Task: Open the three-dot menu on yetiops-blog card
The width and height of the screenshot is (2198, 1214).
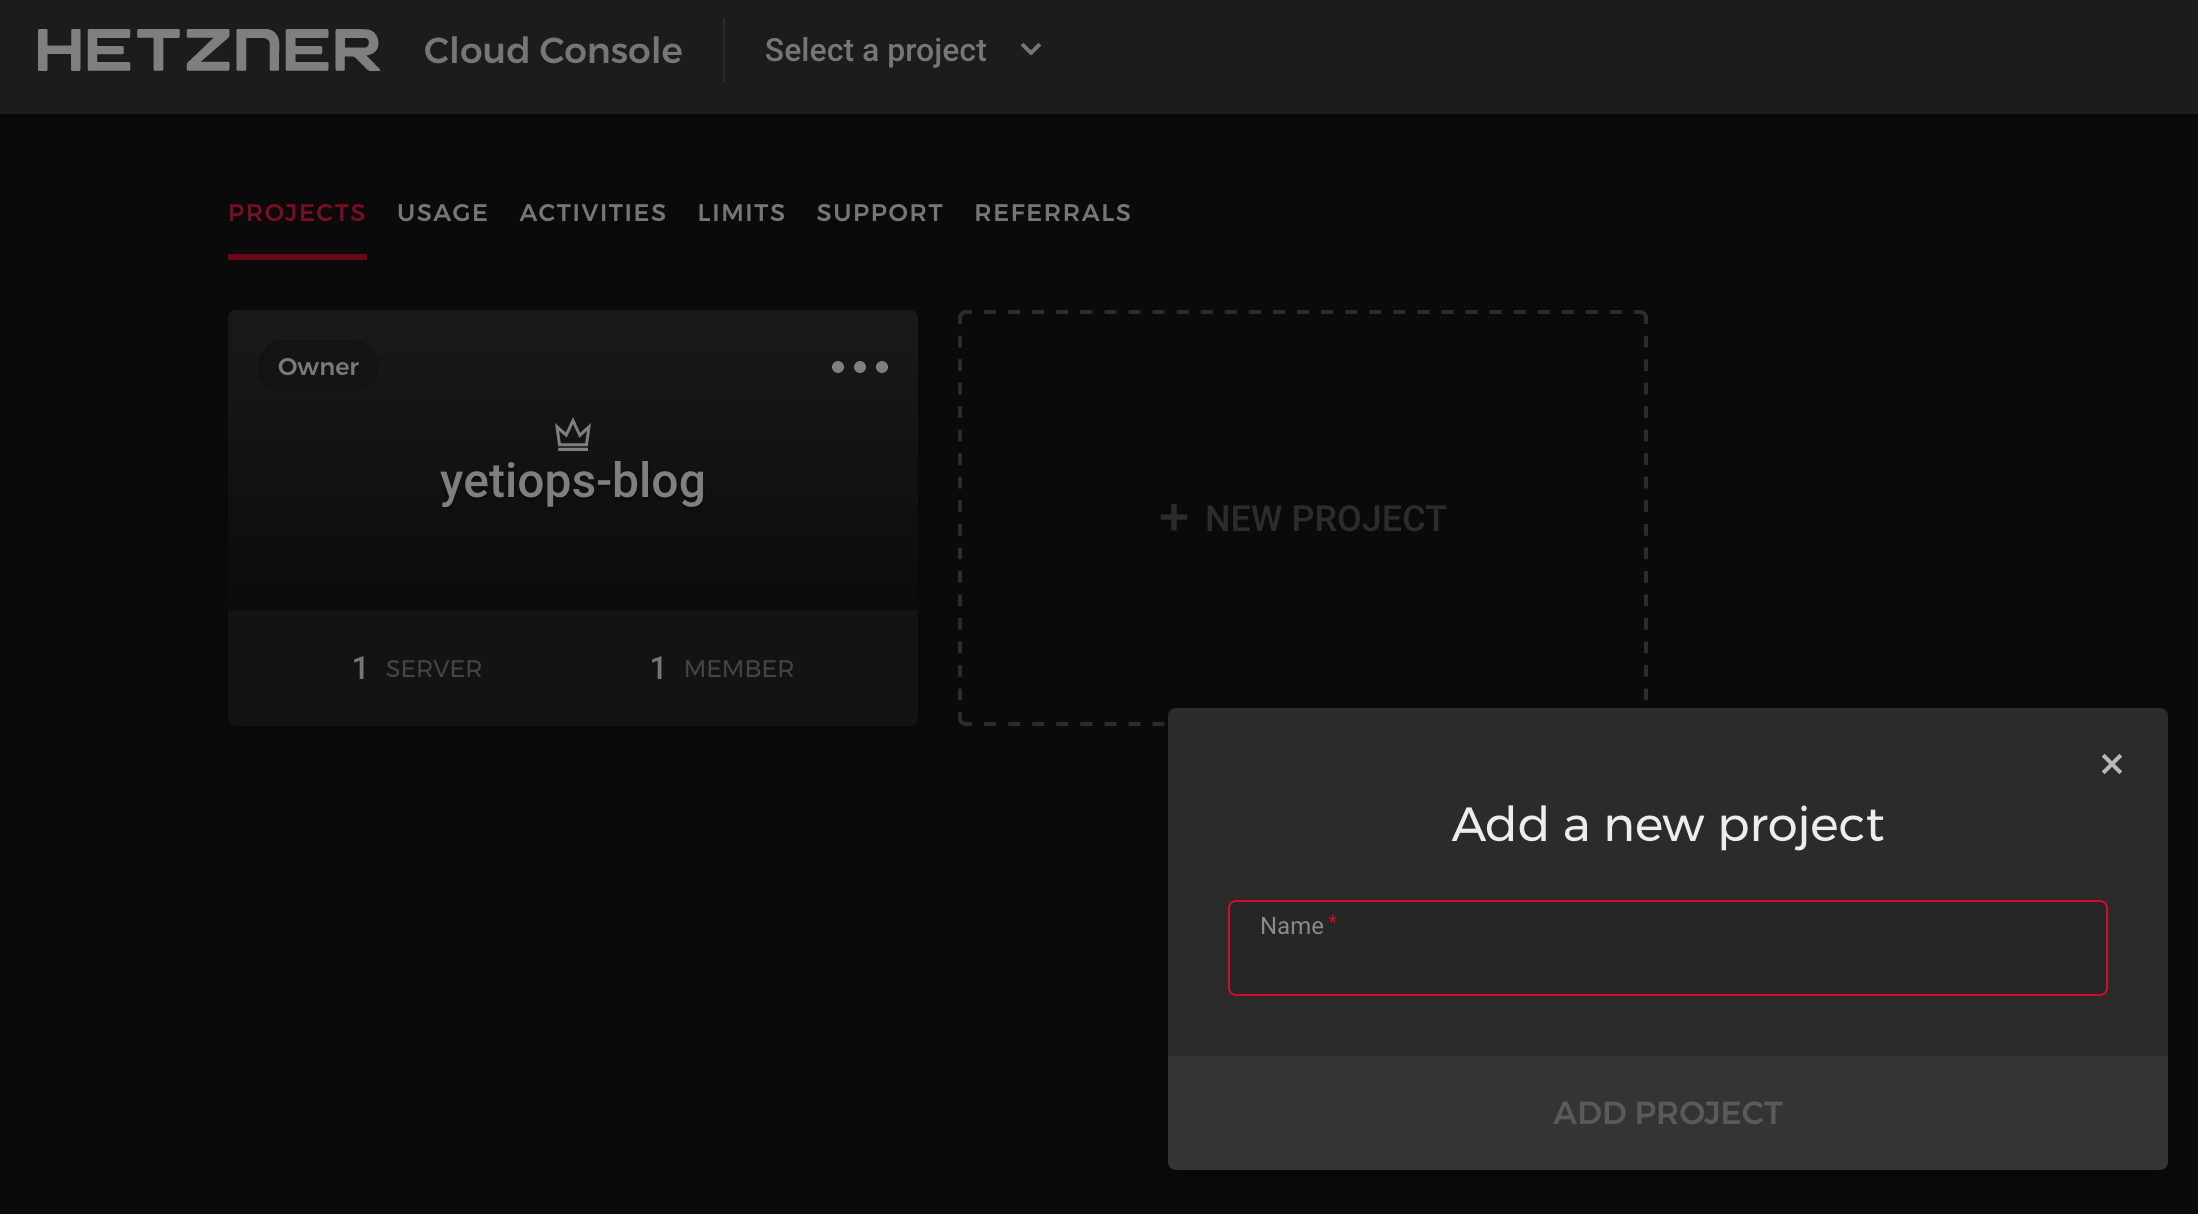Action: click(859, 367)
